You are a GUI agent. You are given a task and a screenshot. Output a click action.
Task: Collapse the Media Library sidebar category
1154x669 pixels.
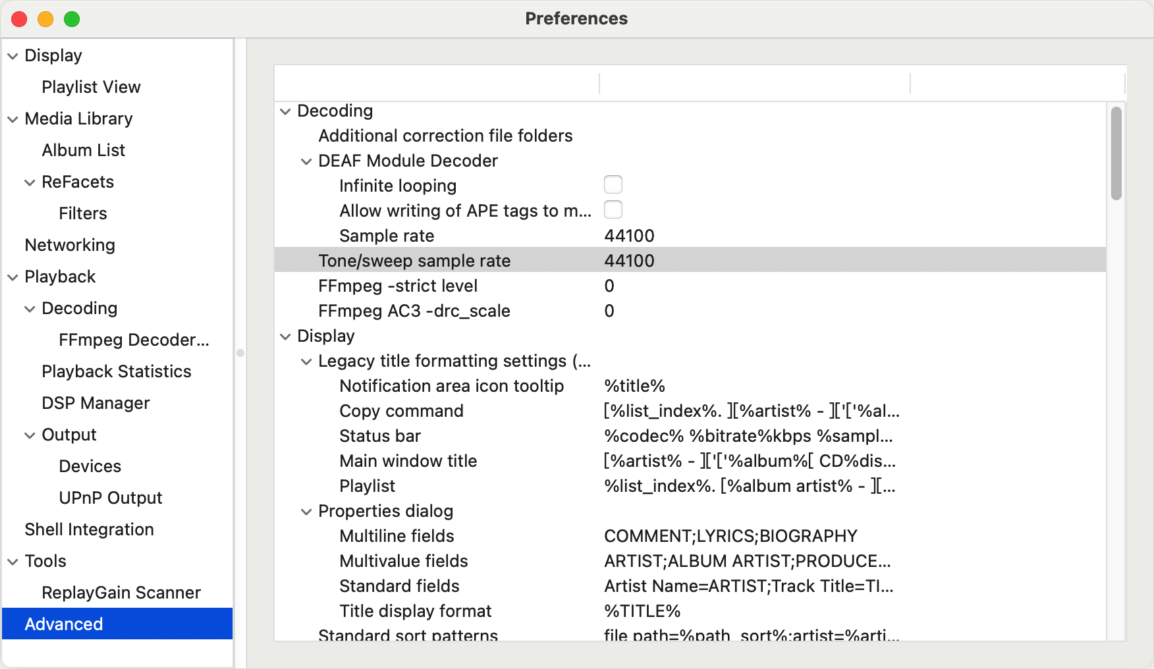pos(13,119)
